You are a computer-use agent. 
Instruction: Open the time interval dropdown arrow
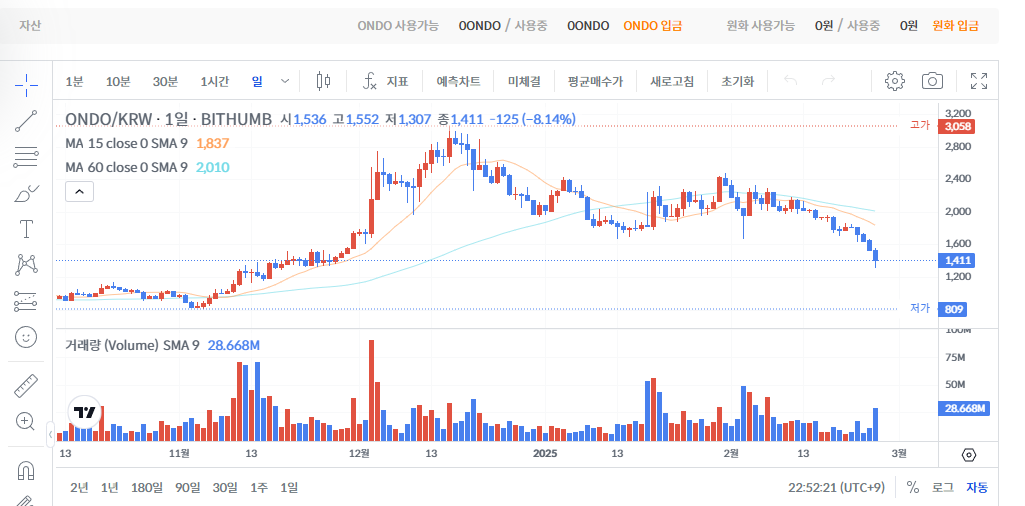285,81
